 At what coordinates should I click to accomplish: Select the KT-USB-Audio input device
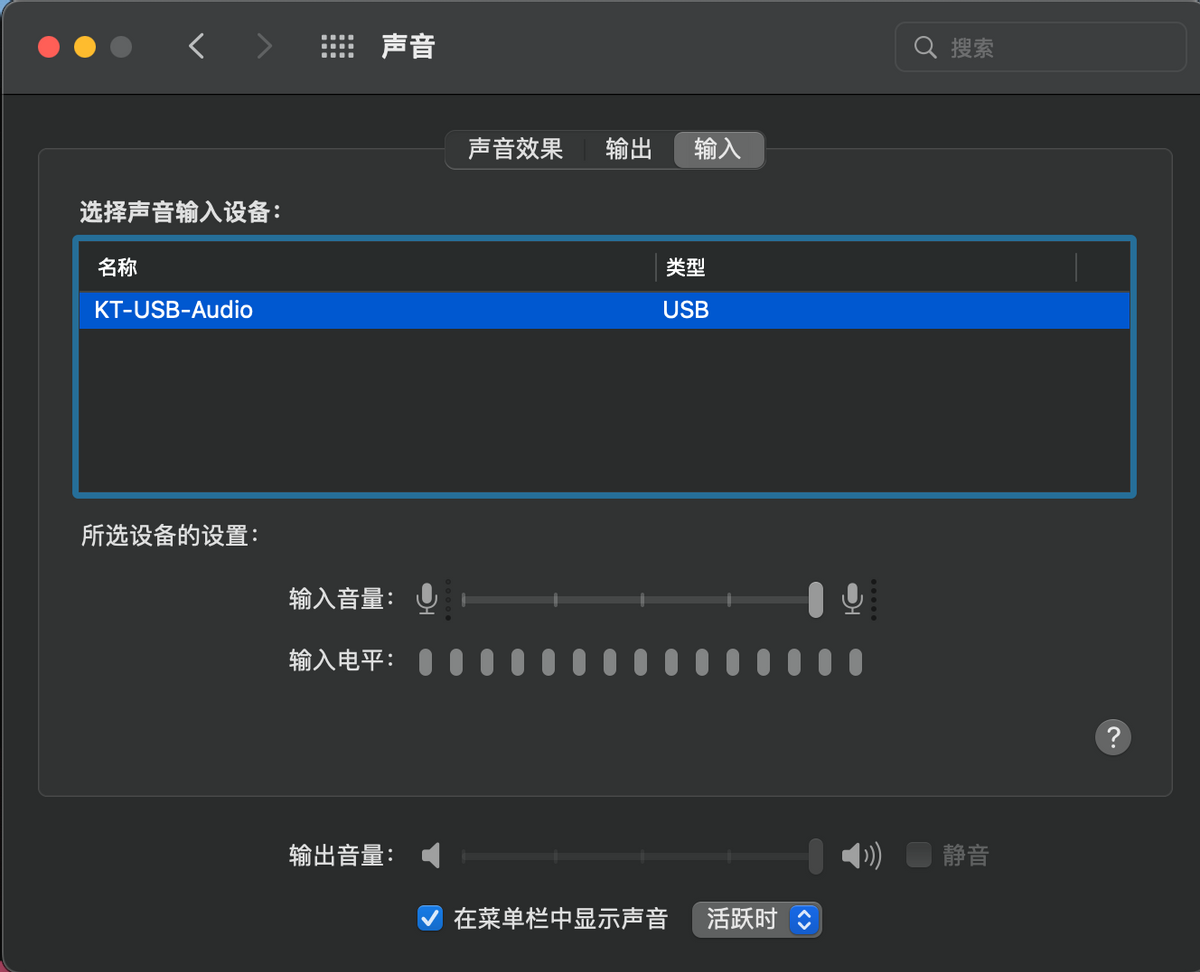coord(400,310)
